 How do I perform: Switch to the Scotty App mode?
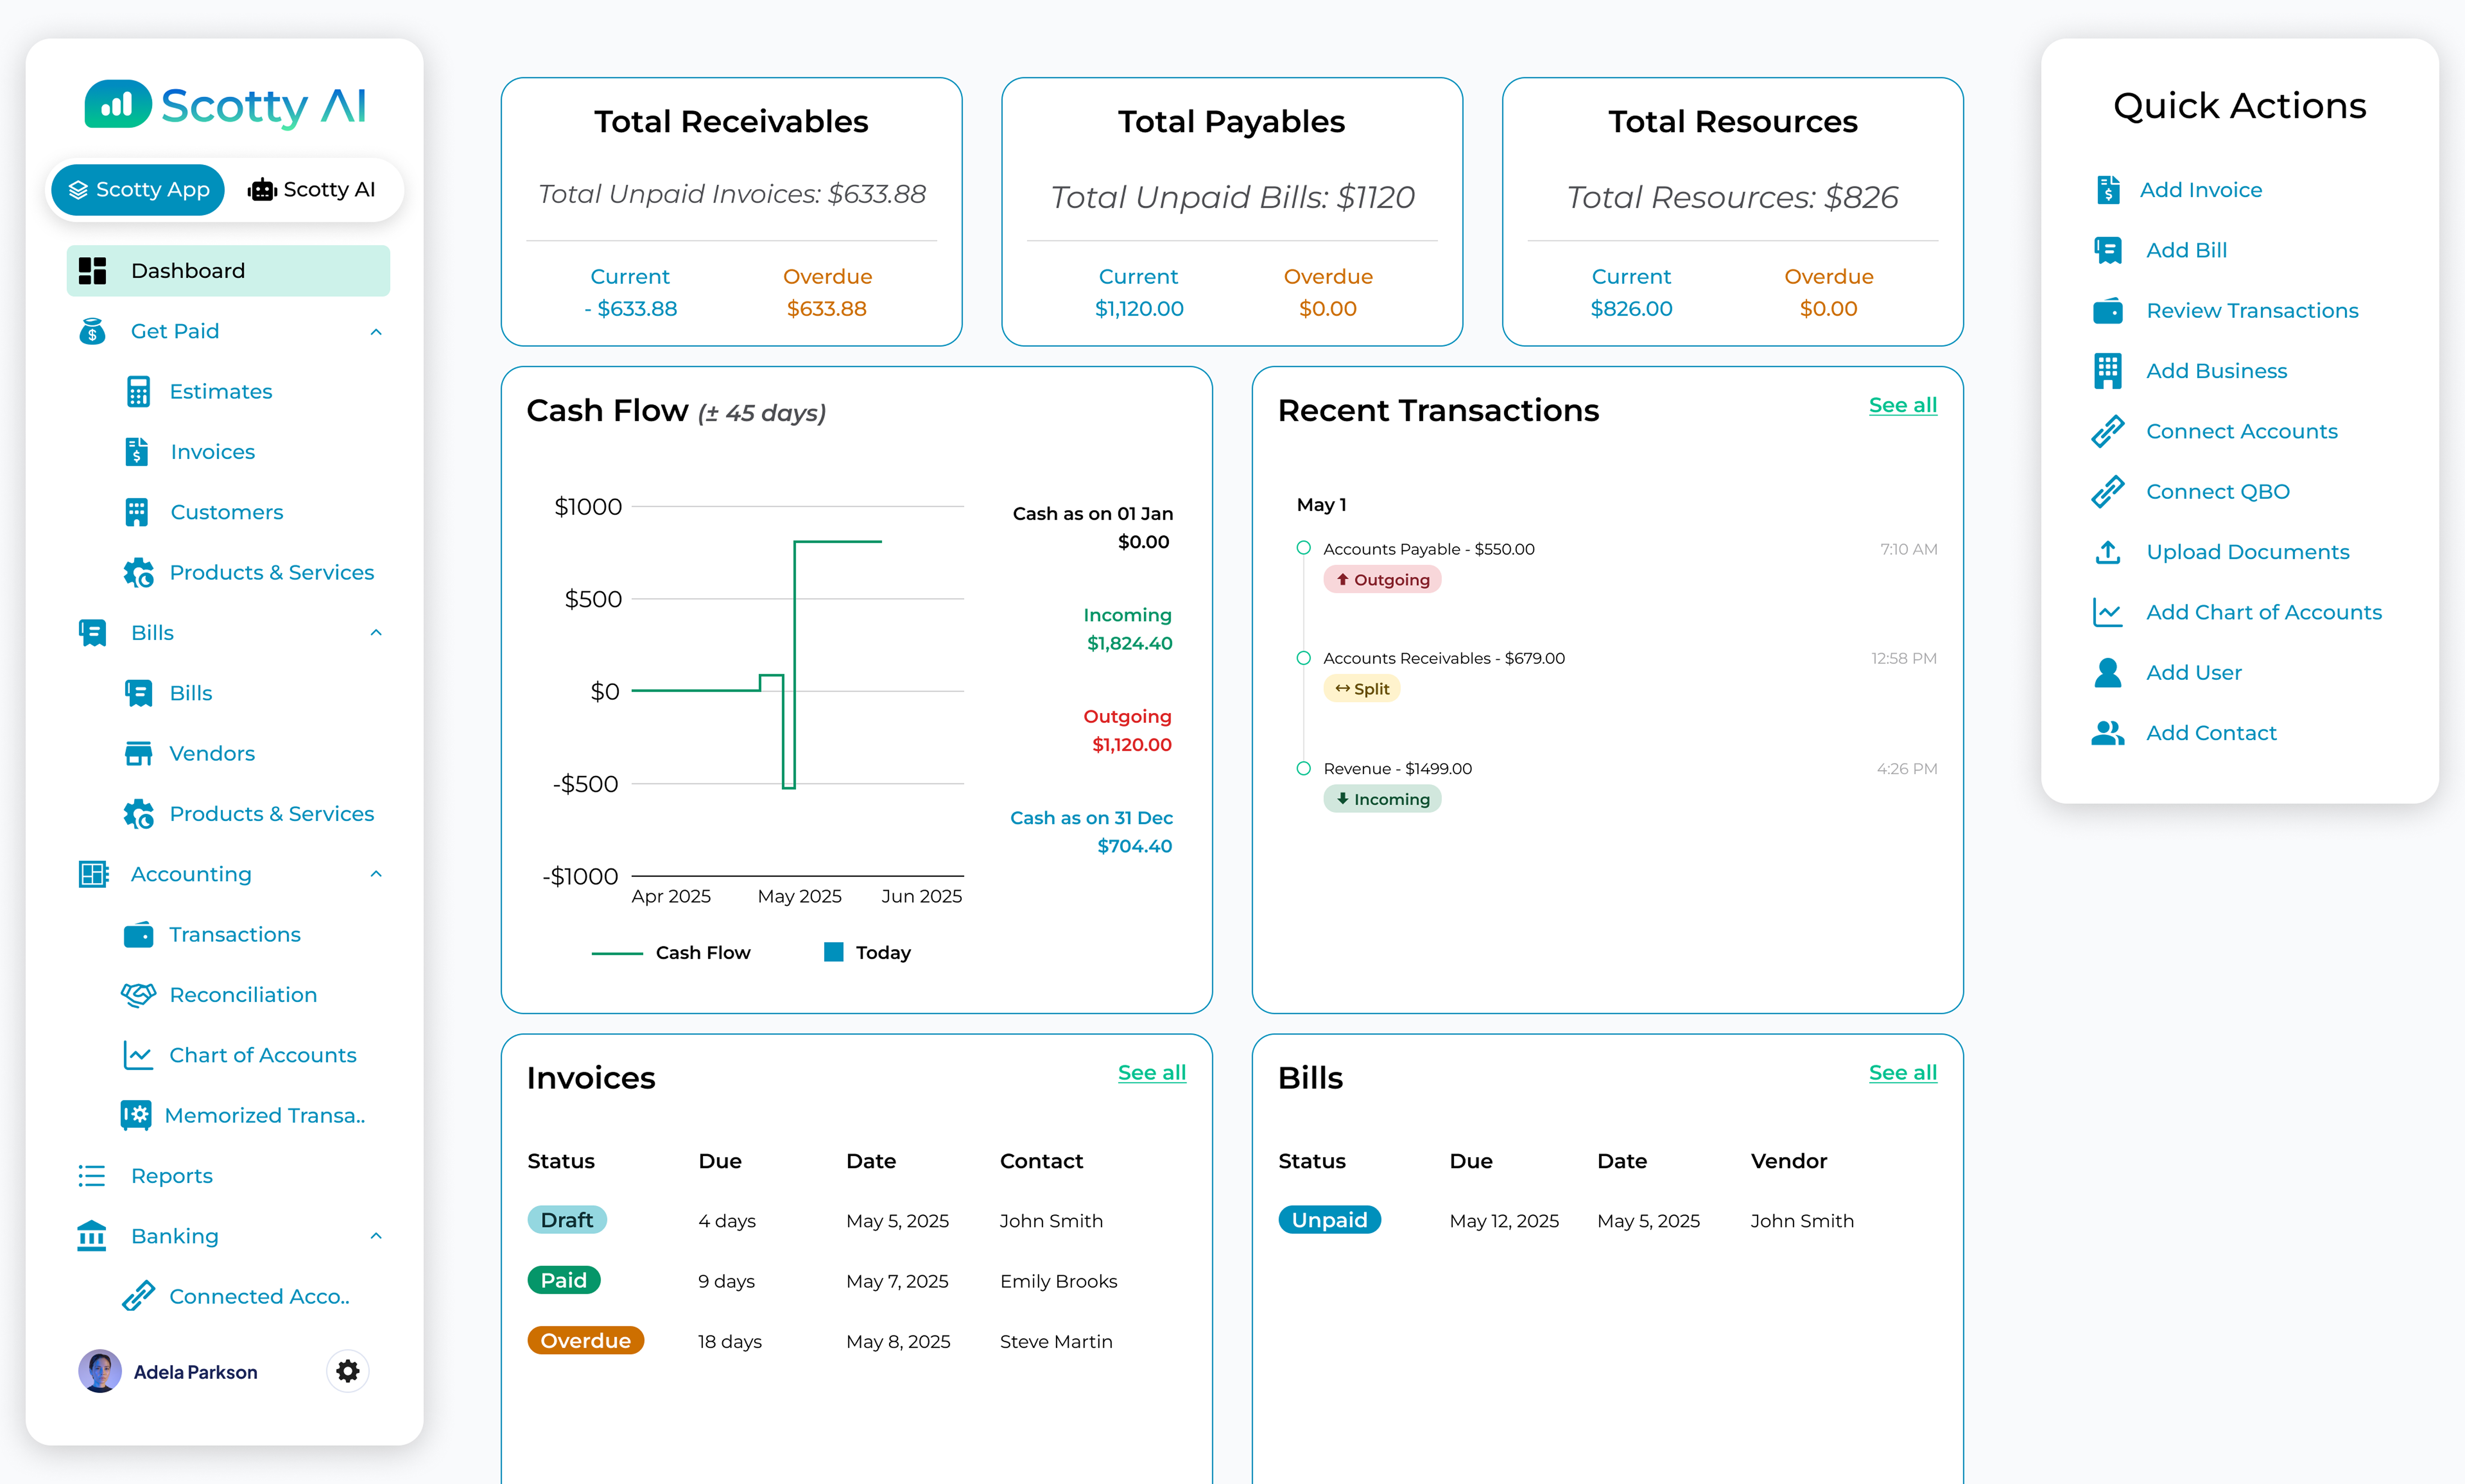point(138,190)
